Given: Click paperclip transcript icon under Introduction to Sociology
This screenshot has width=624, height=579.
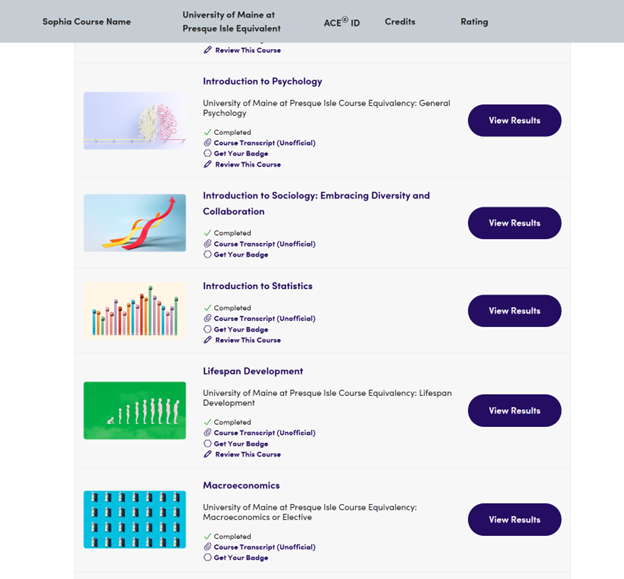Looking at the screenshot, I should pos(208,244).
